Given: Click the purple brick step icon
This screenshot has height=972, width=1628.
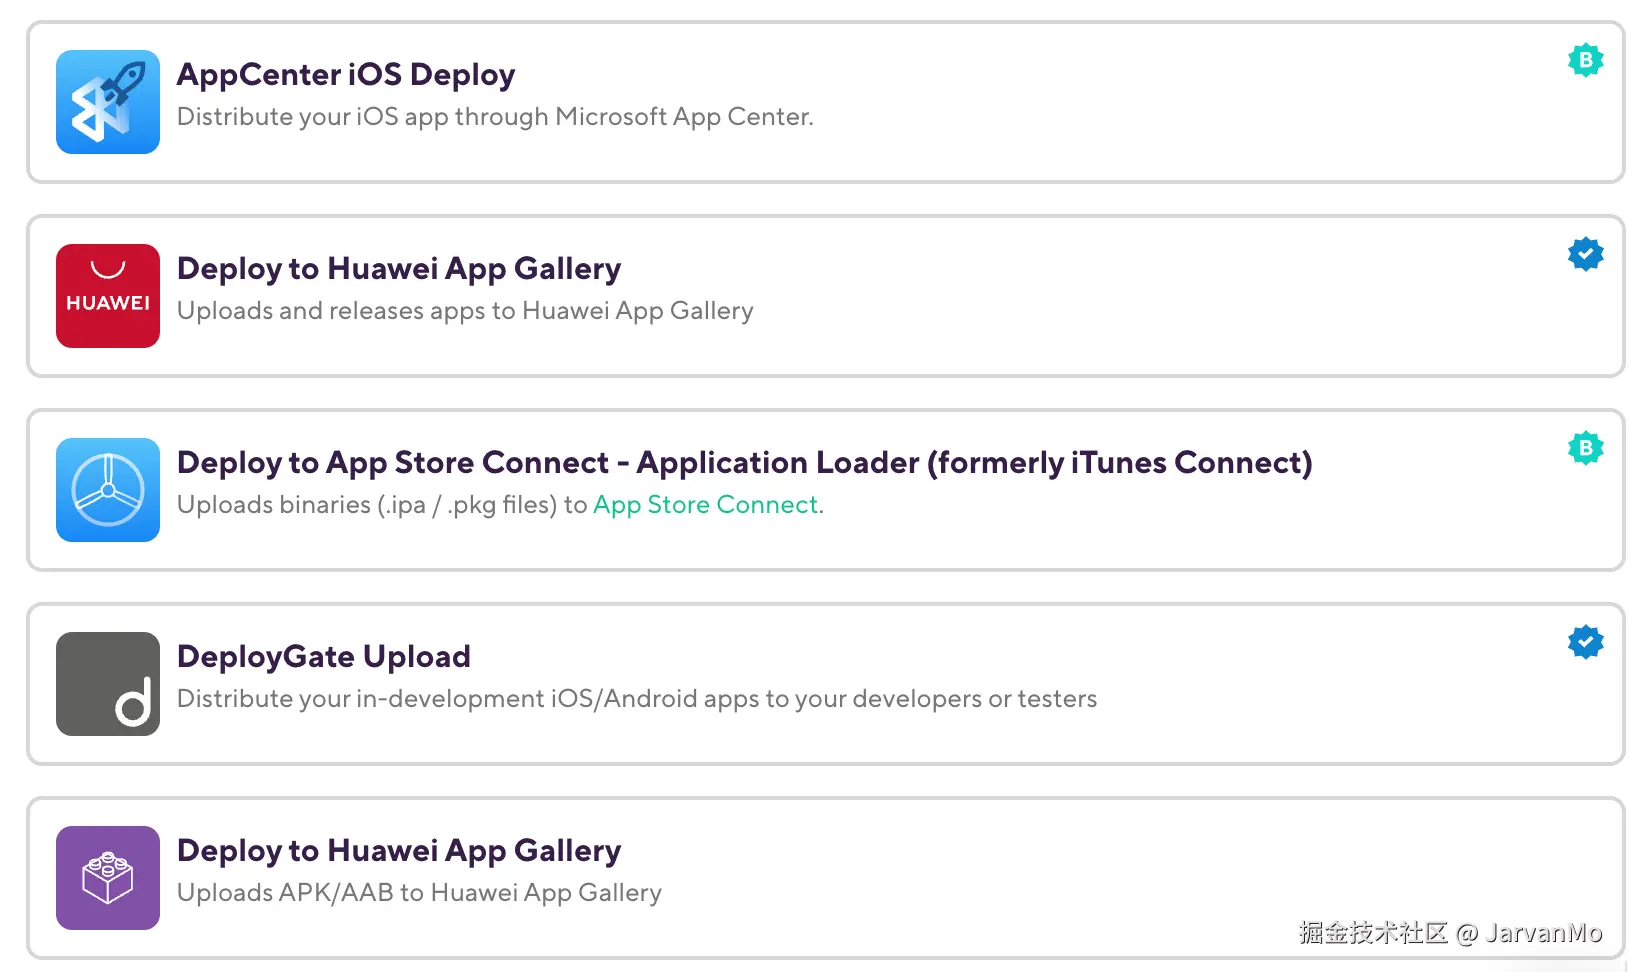Looking at the screenshot, I should 108,878.
